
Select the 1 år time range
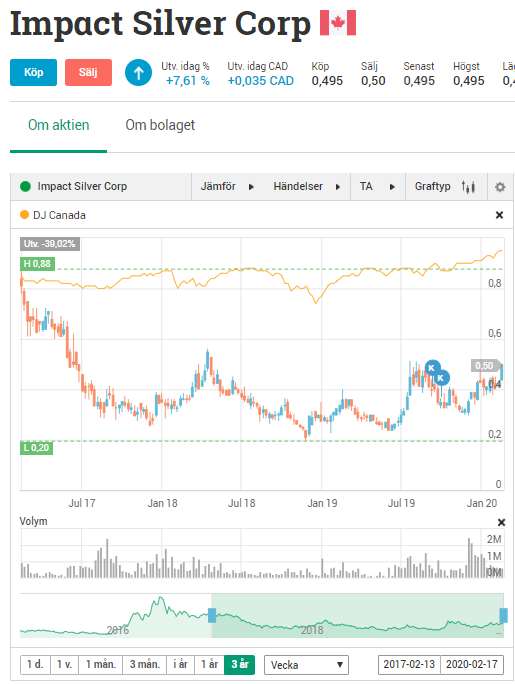pos(209,665)
